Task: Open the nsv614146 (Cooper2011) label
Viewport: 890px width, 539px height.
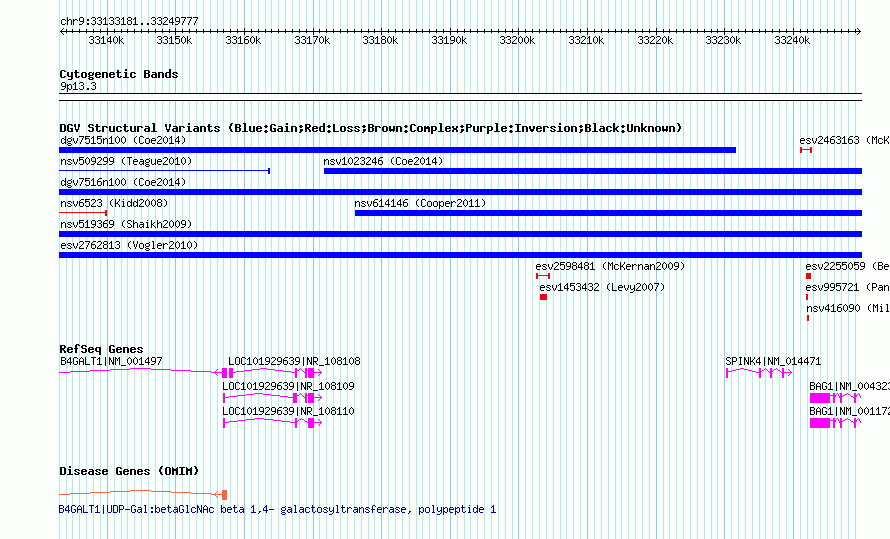Action: click(x=420, y=203)
